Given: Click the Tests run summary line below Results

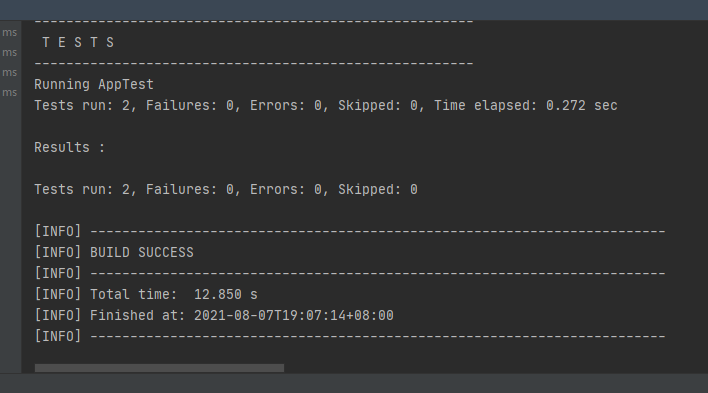Looking at the screenshot, I should click(226, 189).
